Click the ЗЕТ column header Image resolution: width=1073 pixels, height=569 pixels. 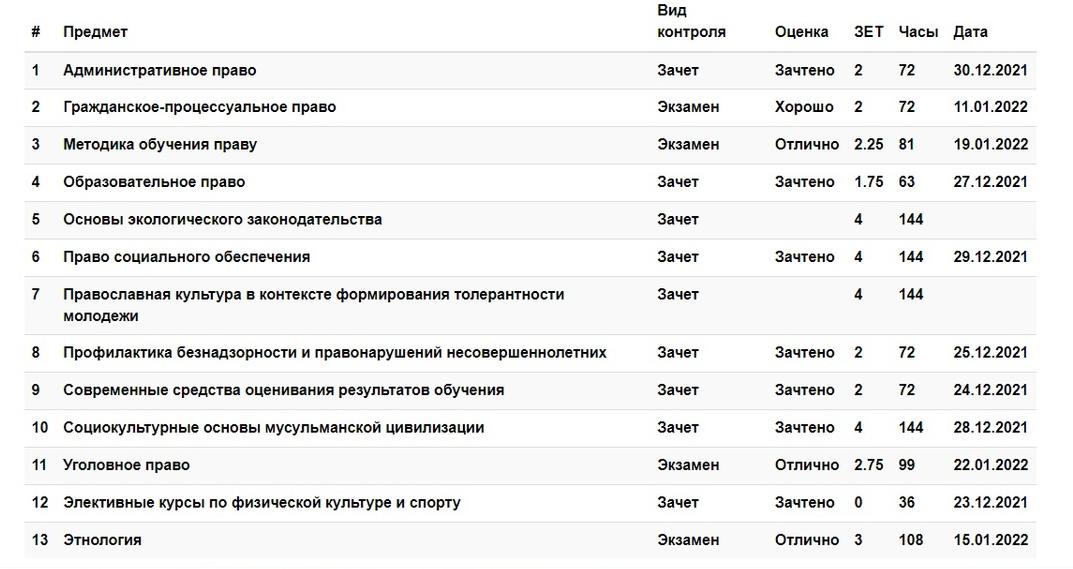869,31
